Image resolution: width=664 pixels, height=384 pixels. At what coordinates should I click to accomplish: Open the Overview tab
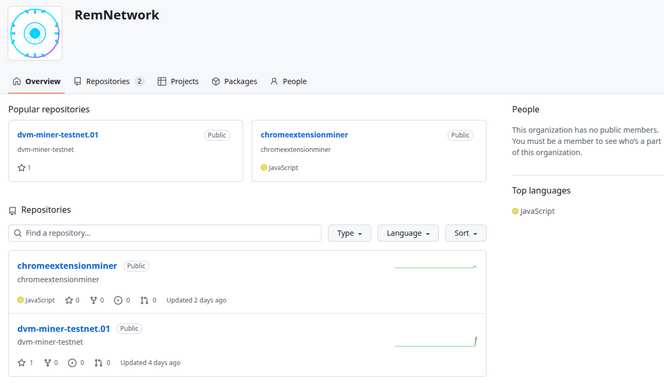36,81
